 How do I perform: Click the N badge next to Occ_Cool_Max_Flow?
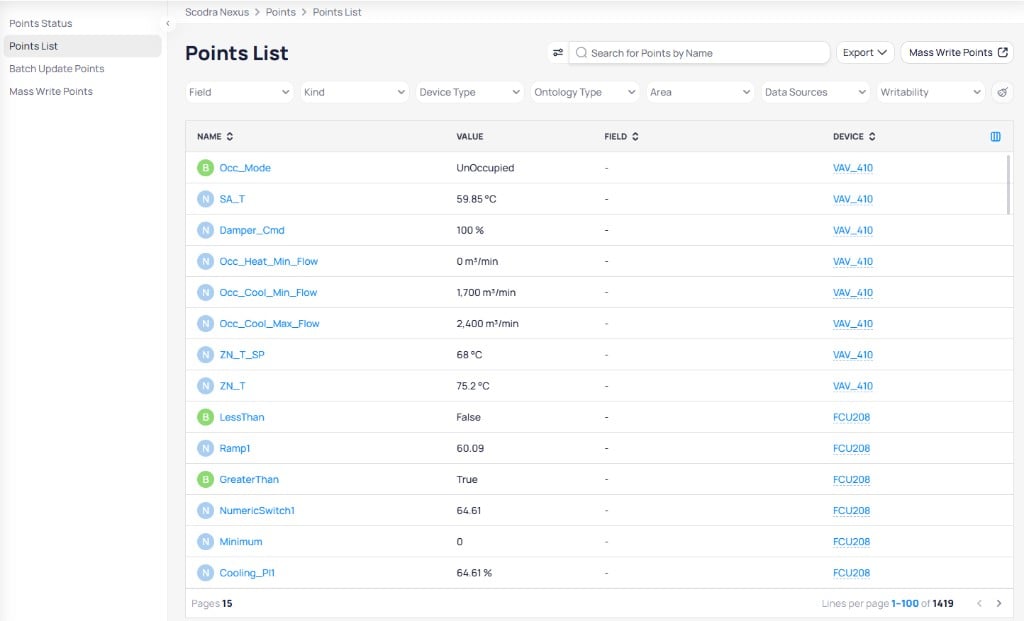point(206,324)
